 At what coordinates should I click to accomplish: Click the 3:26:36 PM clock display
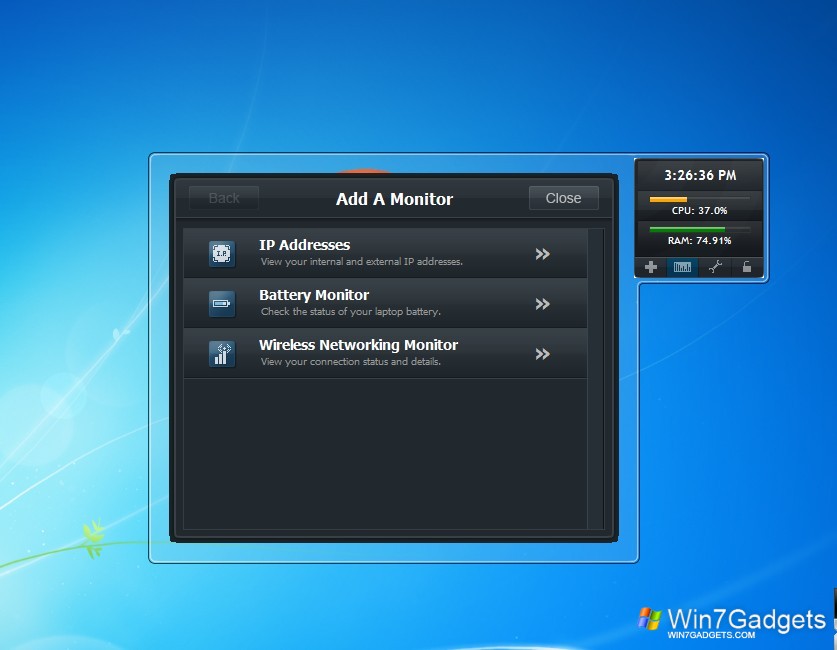click(x=700, y=175)
